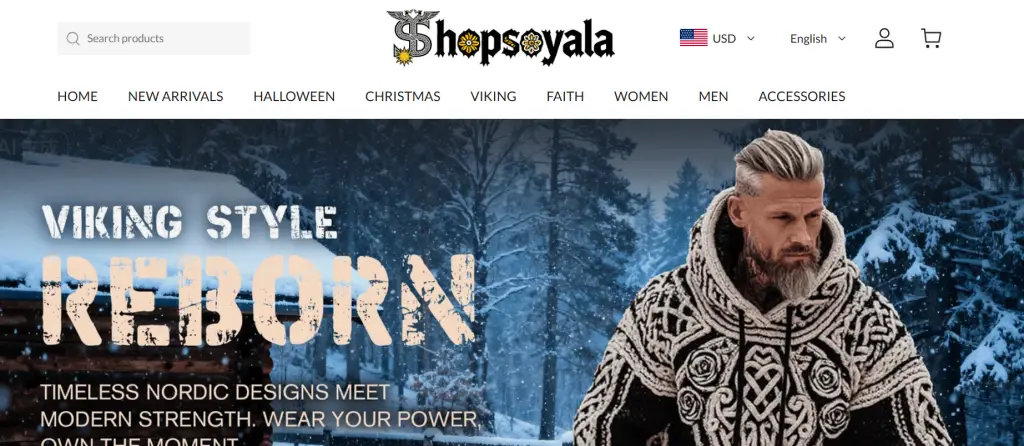Open the FAITH menu item
1024x446 pixels.
[565, 97]
